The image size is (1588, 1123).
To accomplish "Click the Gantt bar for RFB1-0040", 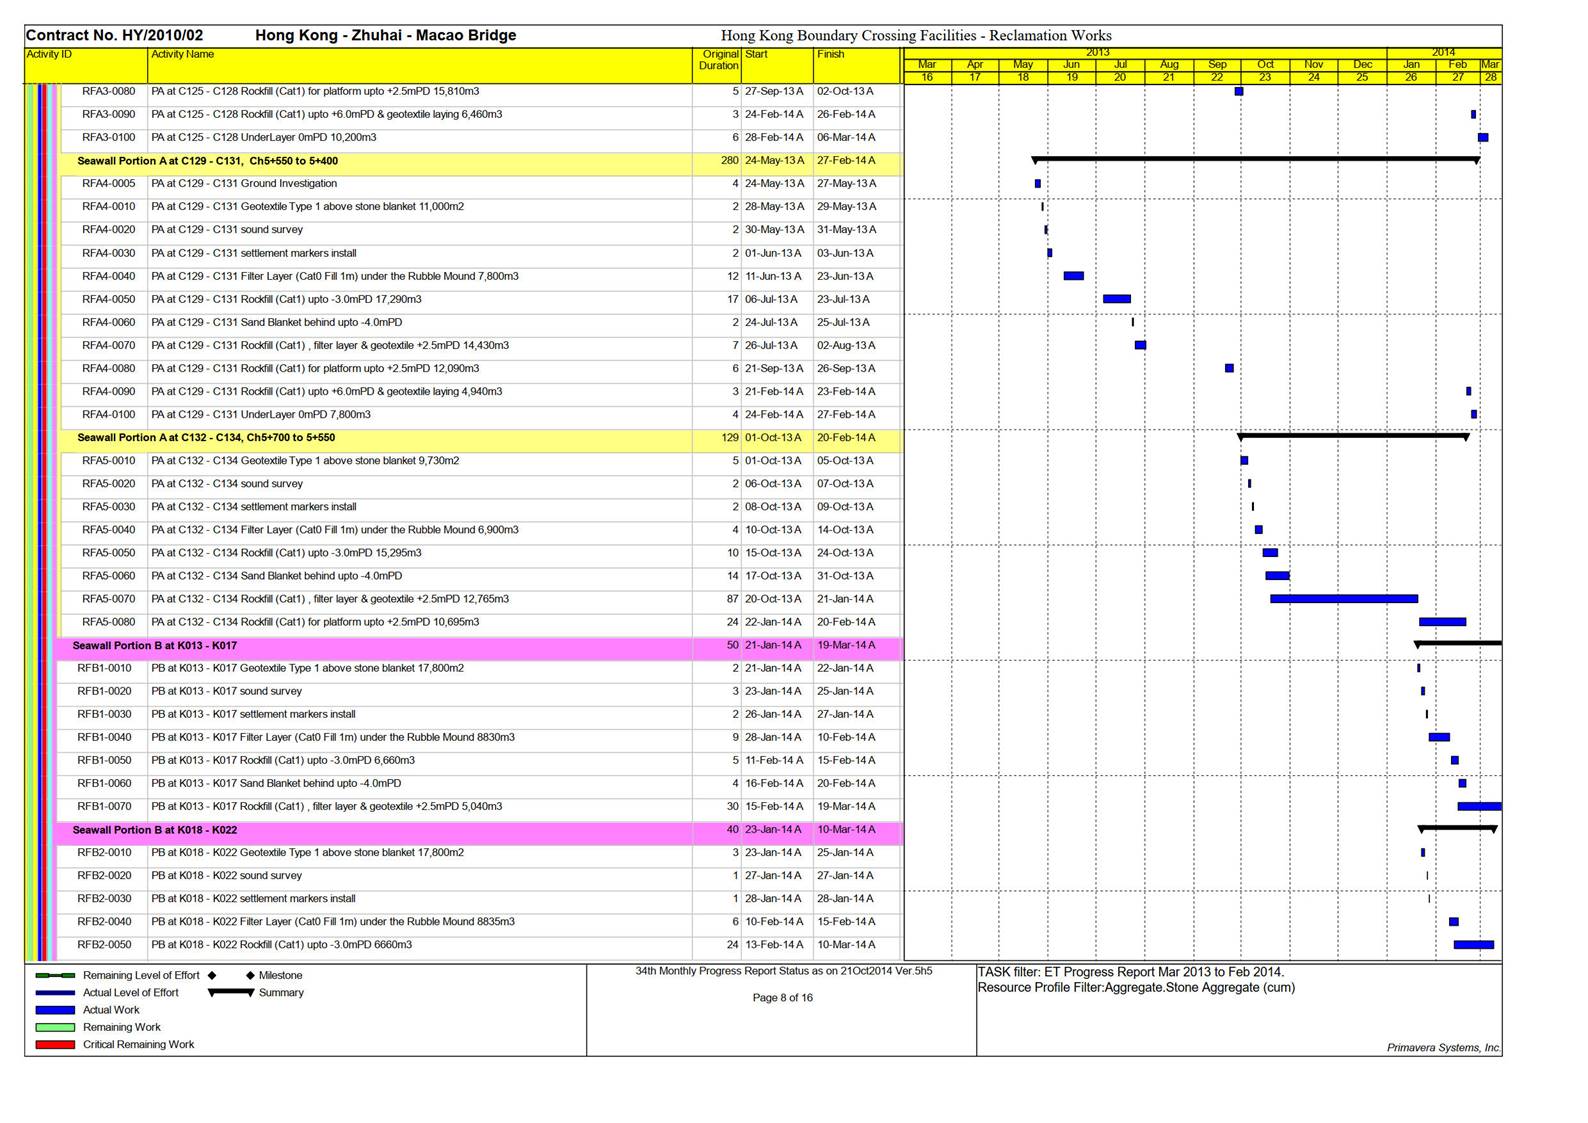I will pyautogui.click(x=1439, y=737).
